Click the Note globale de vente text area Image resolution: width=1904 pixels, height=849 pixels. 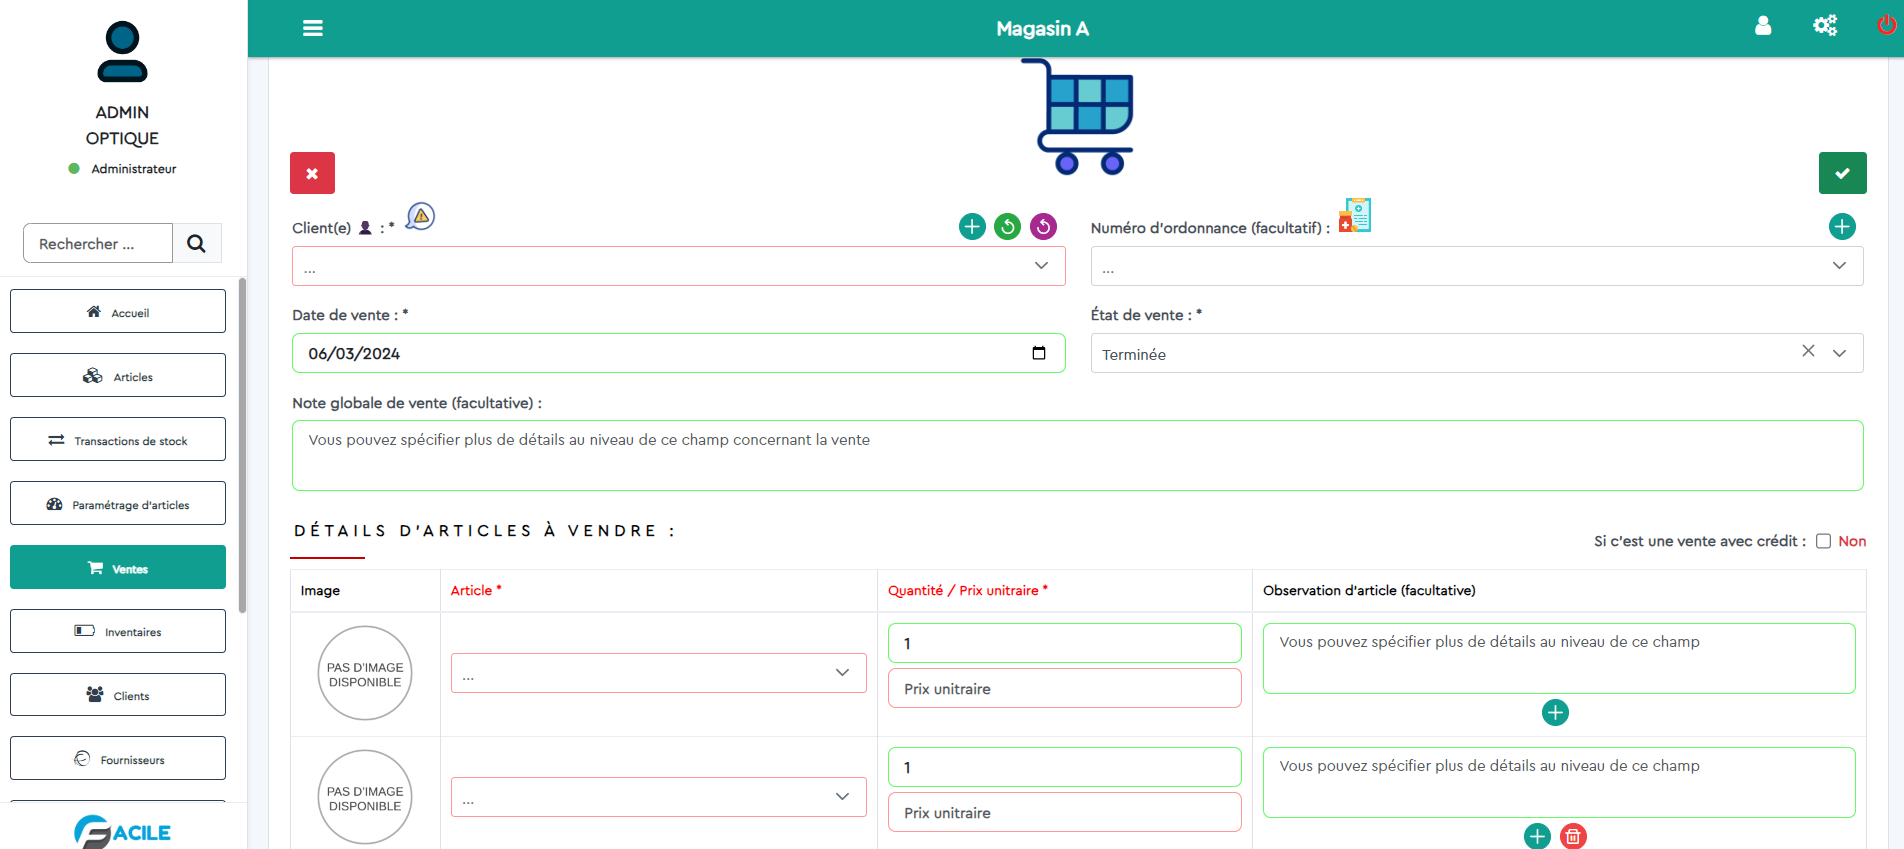point(1077,456)
